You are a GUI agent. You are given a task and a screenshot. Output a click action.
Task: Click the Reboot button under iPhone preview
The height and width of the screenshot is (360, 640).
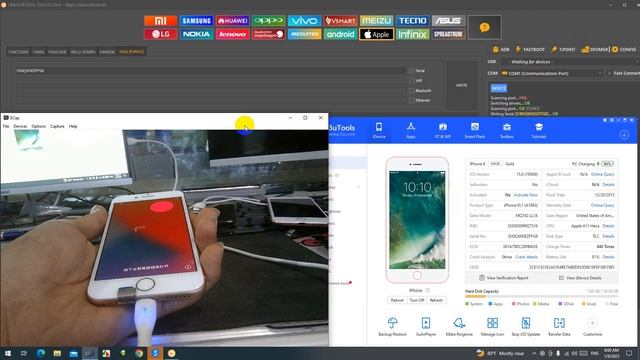(x=397, y=300)
